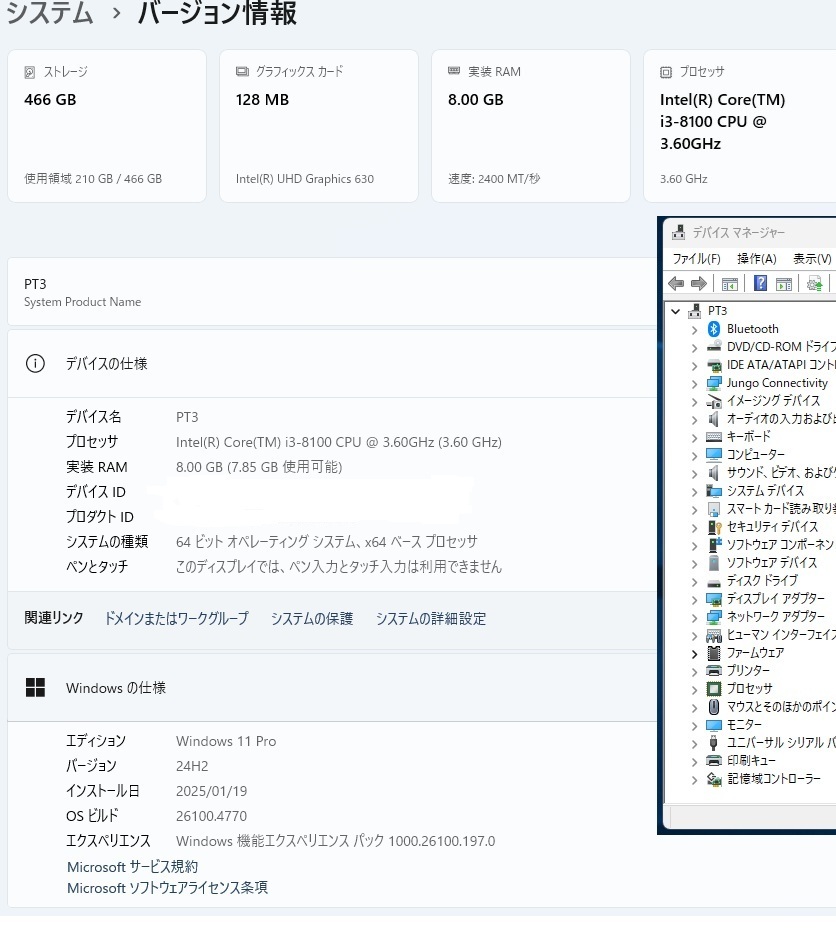This screenshot has height=929, width=836.
Task: Click the ディスク ドライブ icon
Action: point(714,582)
